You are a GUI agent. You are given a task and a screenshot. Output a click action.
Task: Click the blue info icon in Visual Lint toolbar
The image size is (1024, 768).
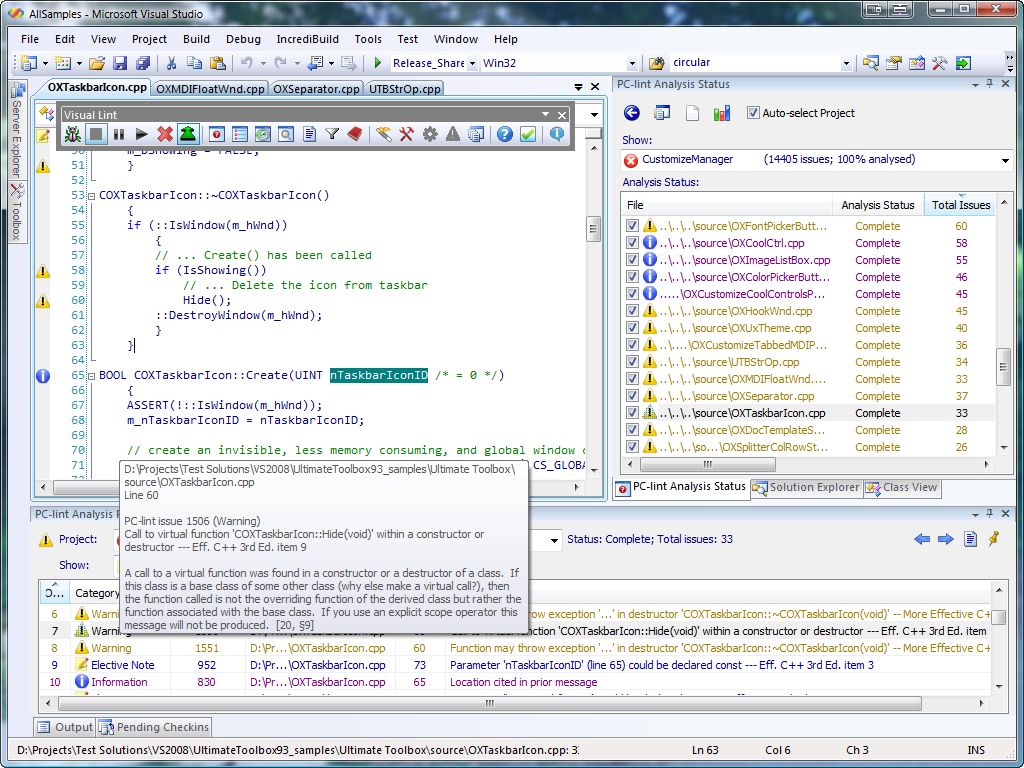tap(556, 134)
